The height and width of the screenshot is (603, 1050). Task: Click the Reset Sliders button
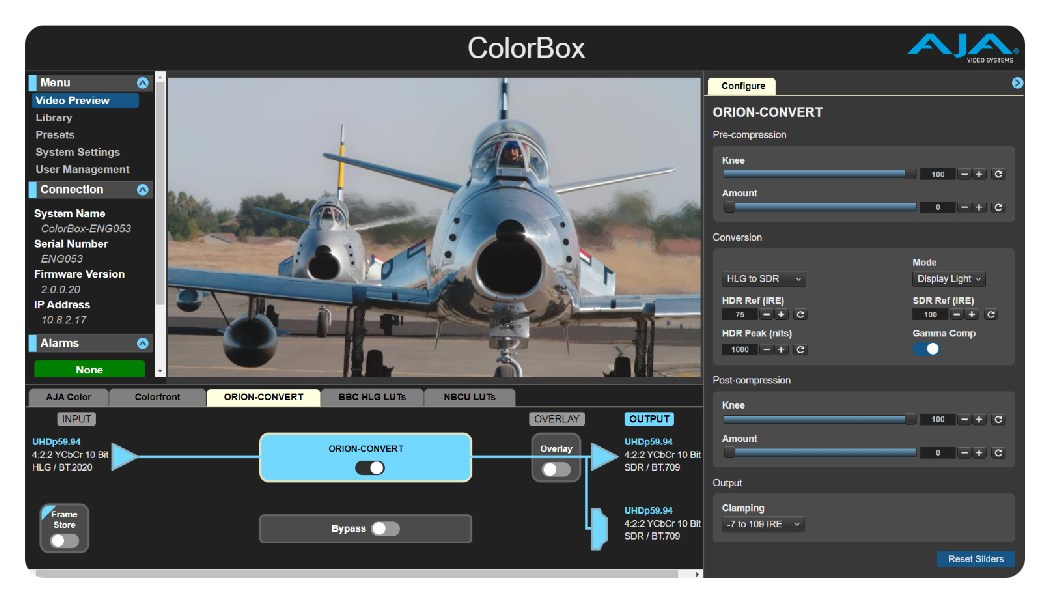976,559
